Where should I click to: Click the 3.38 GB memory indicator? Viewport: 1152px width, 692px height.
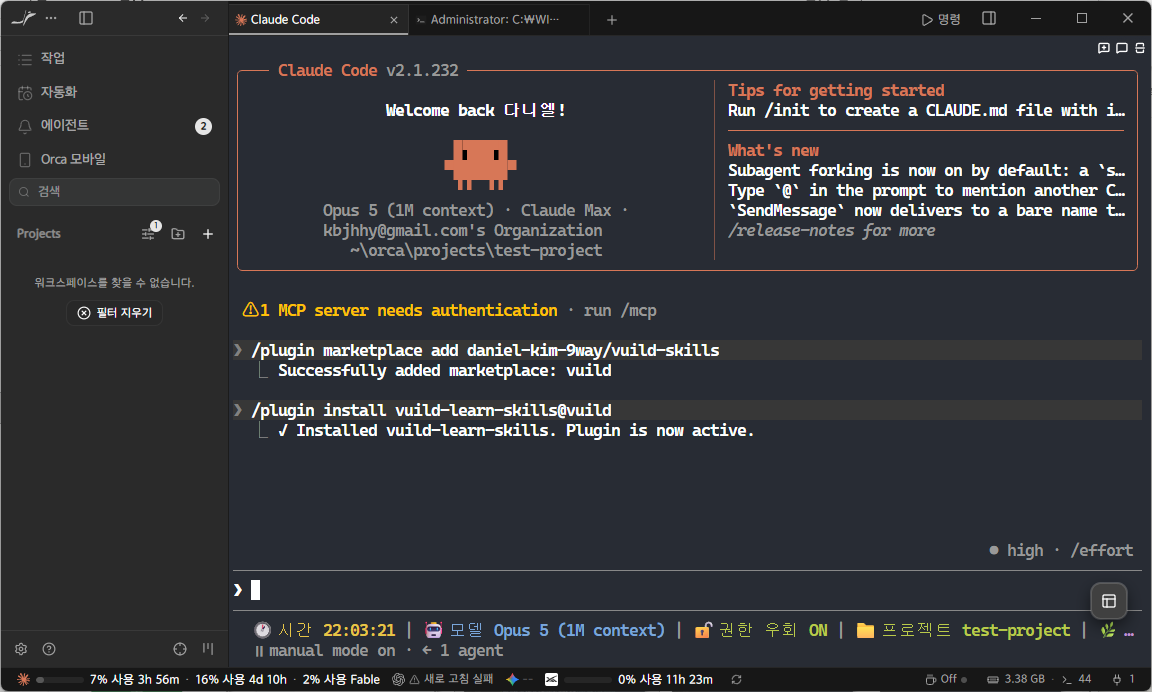[1015, 680]
